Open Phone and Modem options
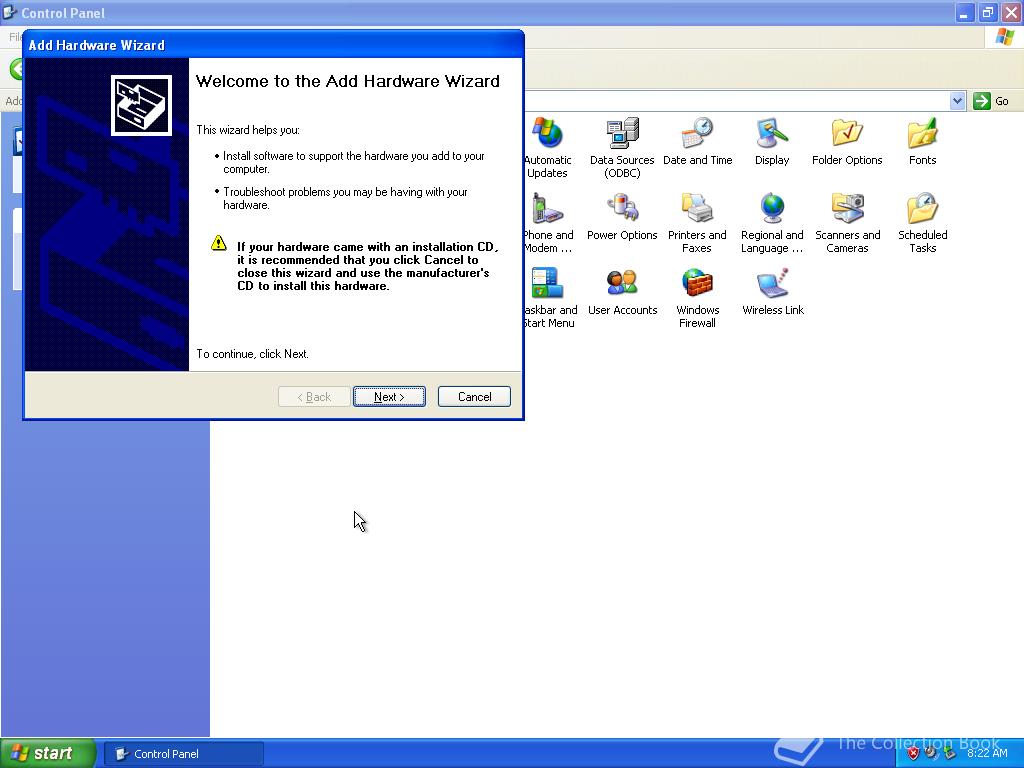This screenshot has width=1024, height=768. click(x=548, y=210)
